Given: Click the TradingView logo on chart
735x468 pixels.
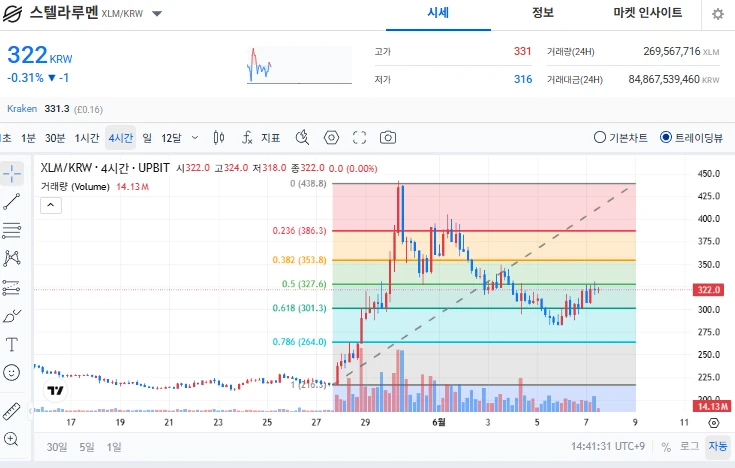Looking at the screenshot, I should pos(55,390).
